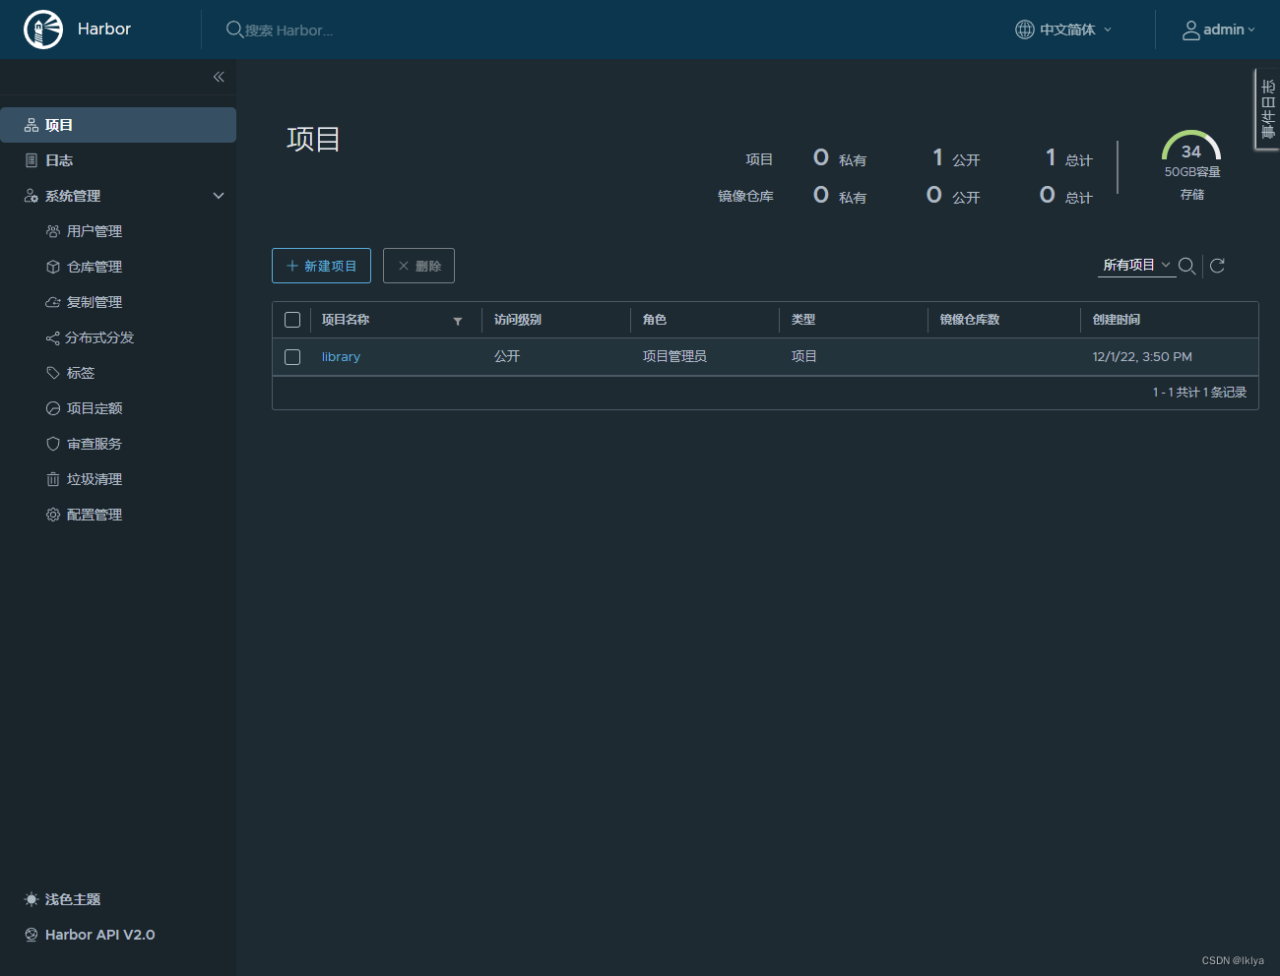Open the admin user menu
The height and width of the screenshot is (976, 1280).
pyautogui.click(x=1219, y=30)
